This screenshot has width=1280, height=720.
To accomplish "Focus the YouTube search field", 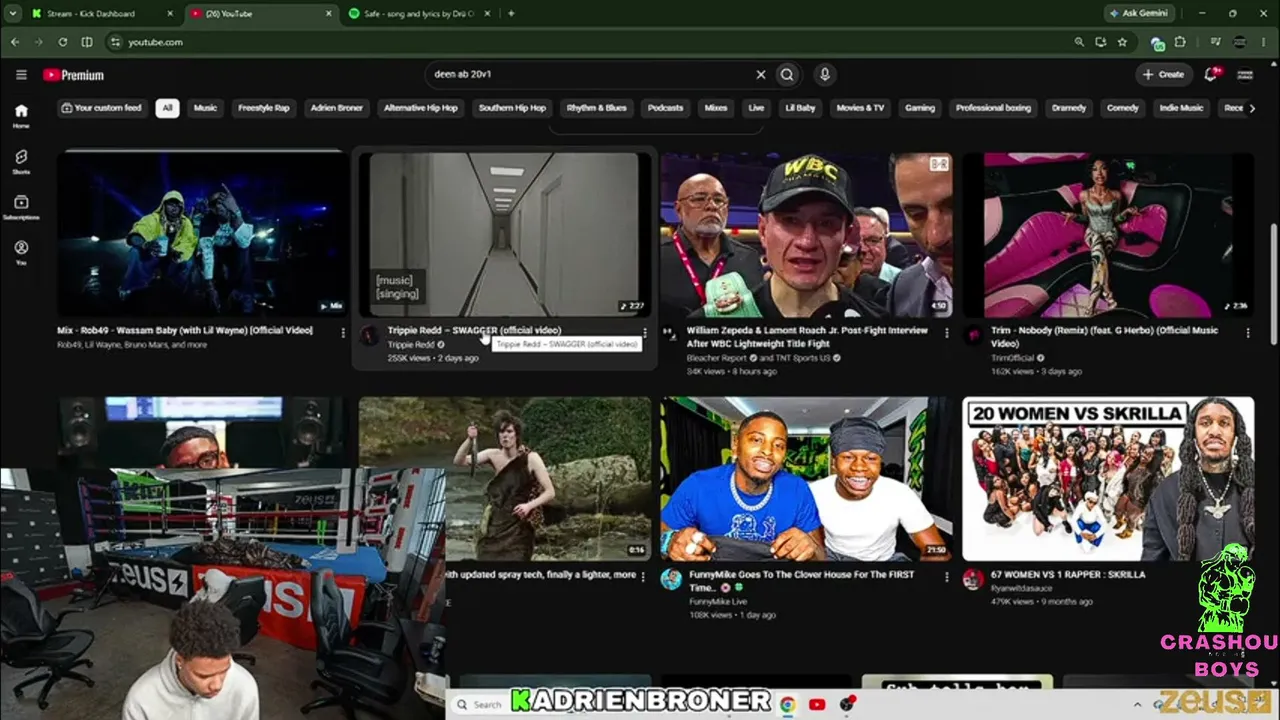I will click(590, 74).
